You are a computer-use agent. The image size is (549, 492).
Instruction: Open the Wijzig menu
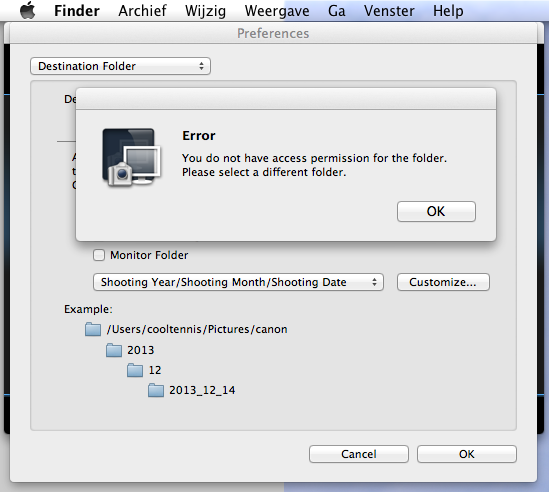point(205,11)
